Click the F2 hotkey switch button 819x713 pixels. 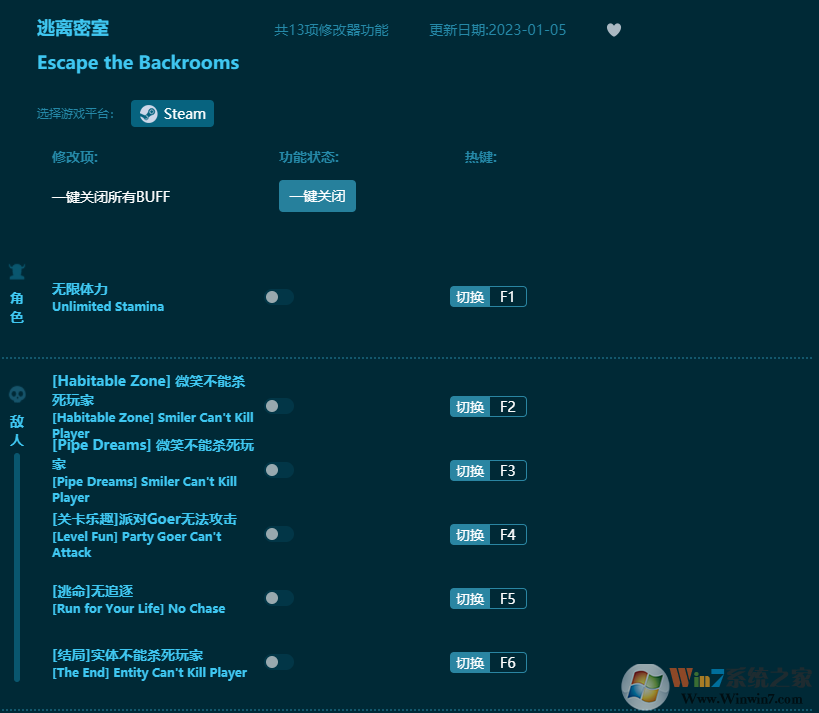pyautogui.click(x=470, y=407)
